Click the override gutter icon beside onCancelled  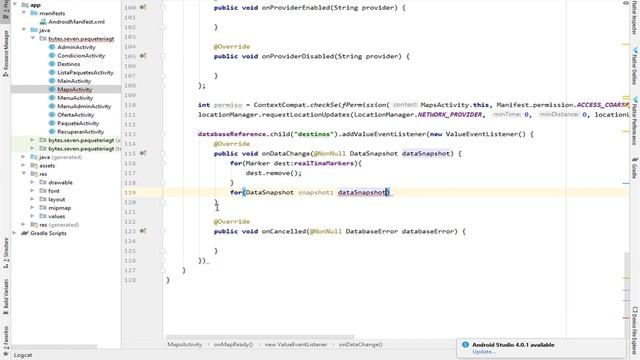click(x=143, y=231)
